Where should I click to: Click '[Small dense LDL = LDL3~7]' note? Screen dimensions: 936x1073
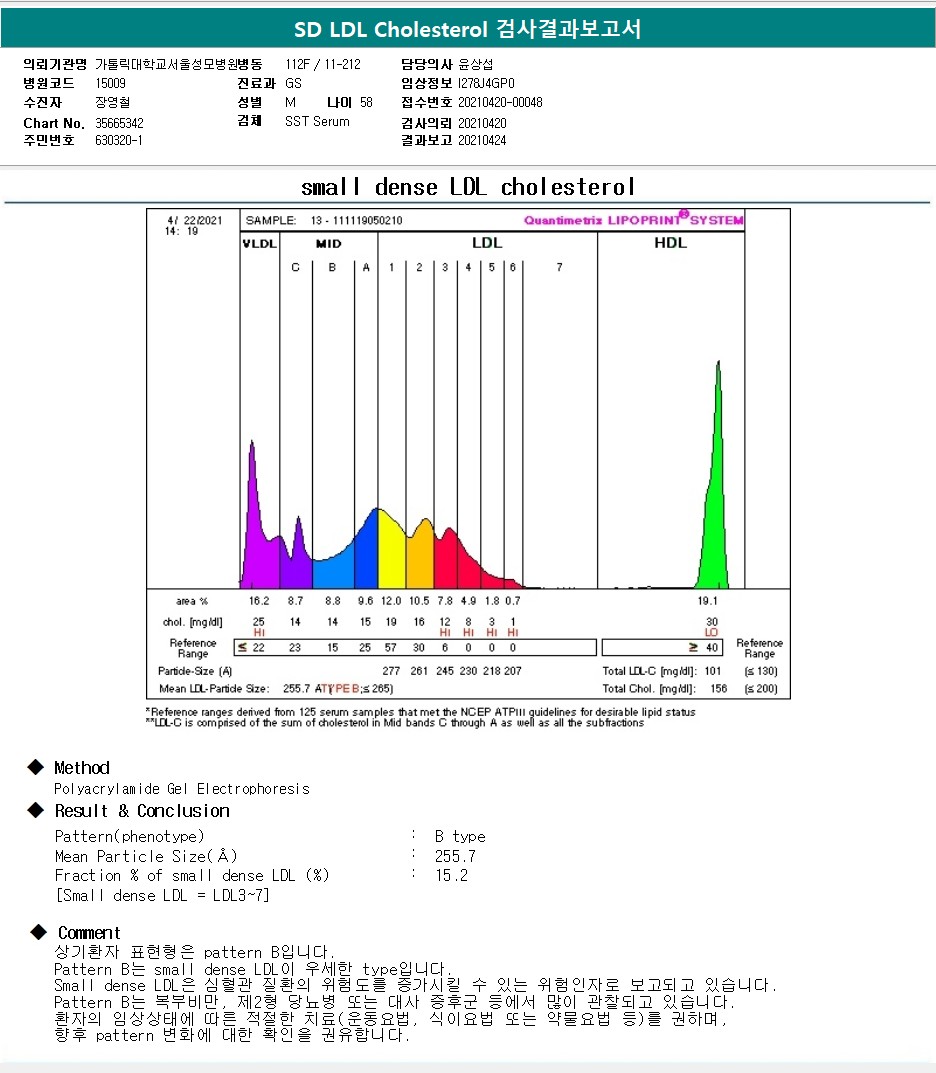(x=163, y=895)
